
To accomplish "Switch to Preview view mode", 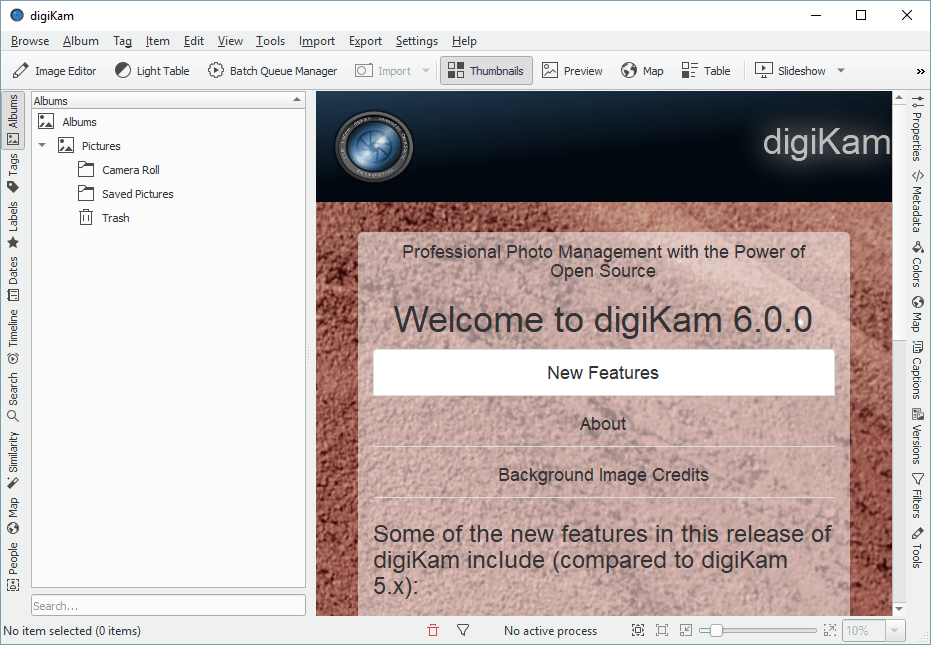I will pyautogui.click(x=572, y=71).
